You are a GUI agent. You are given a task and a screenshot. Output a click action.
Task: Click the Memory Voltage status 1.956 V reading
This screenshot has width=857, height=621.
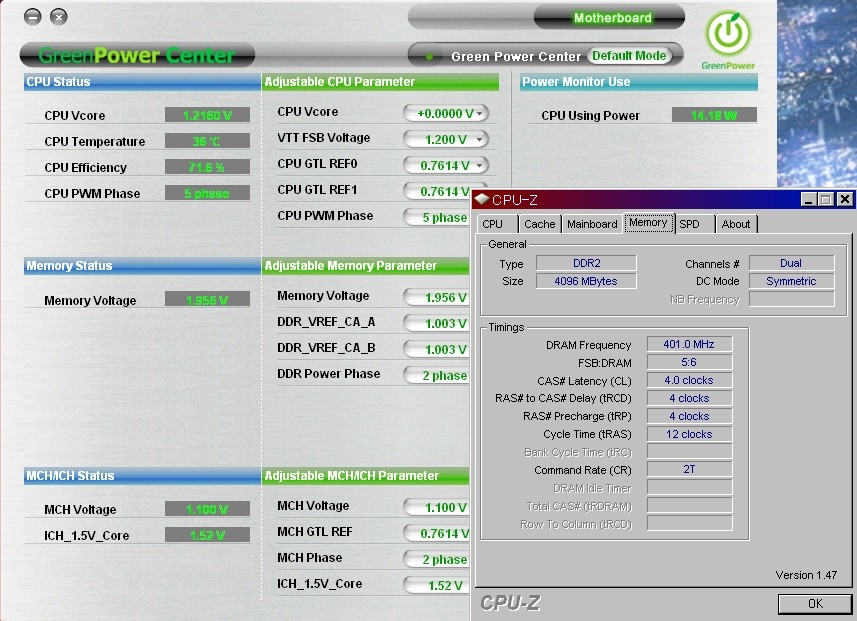pos(207,300)
